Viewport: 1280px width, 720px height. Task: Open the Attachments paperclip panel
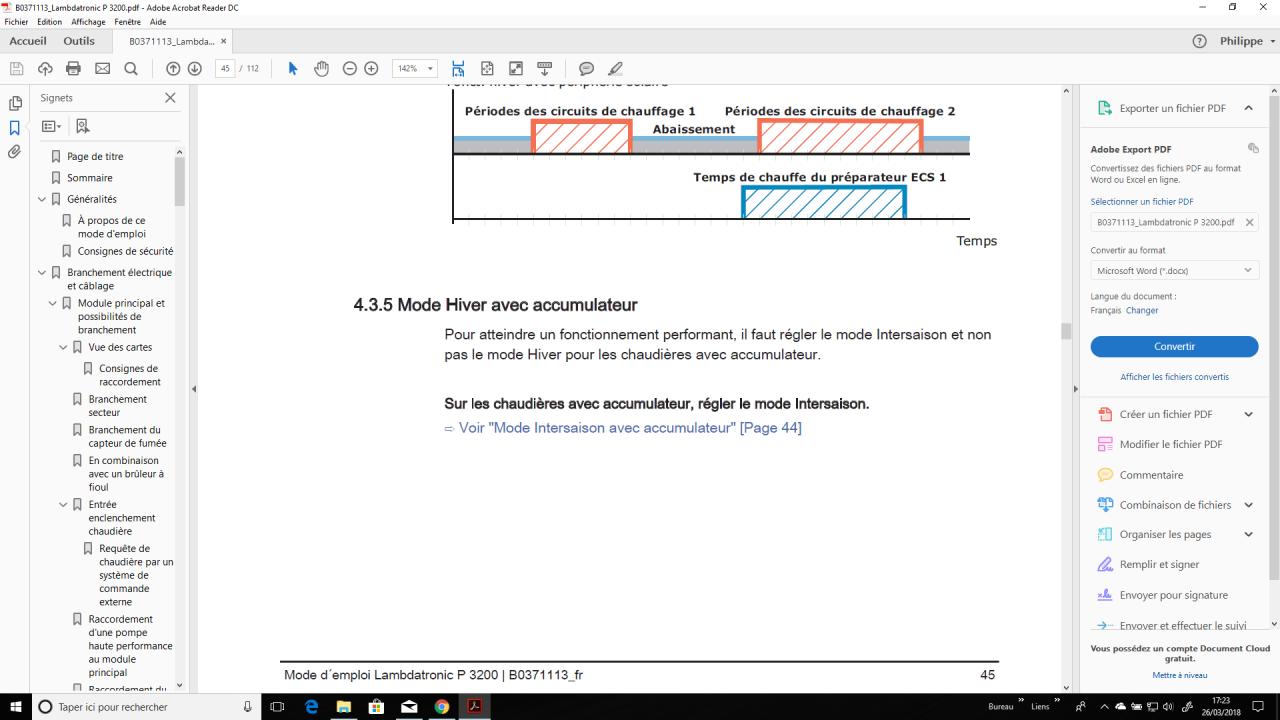15,152
